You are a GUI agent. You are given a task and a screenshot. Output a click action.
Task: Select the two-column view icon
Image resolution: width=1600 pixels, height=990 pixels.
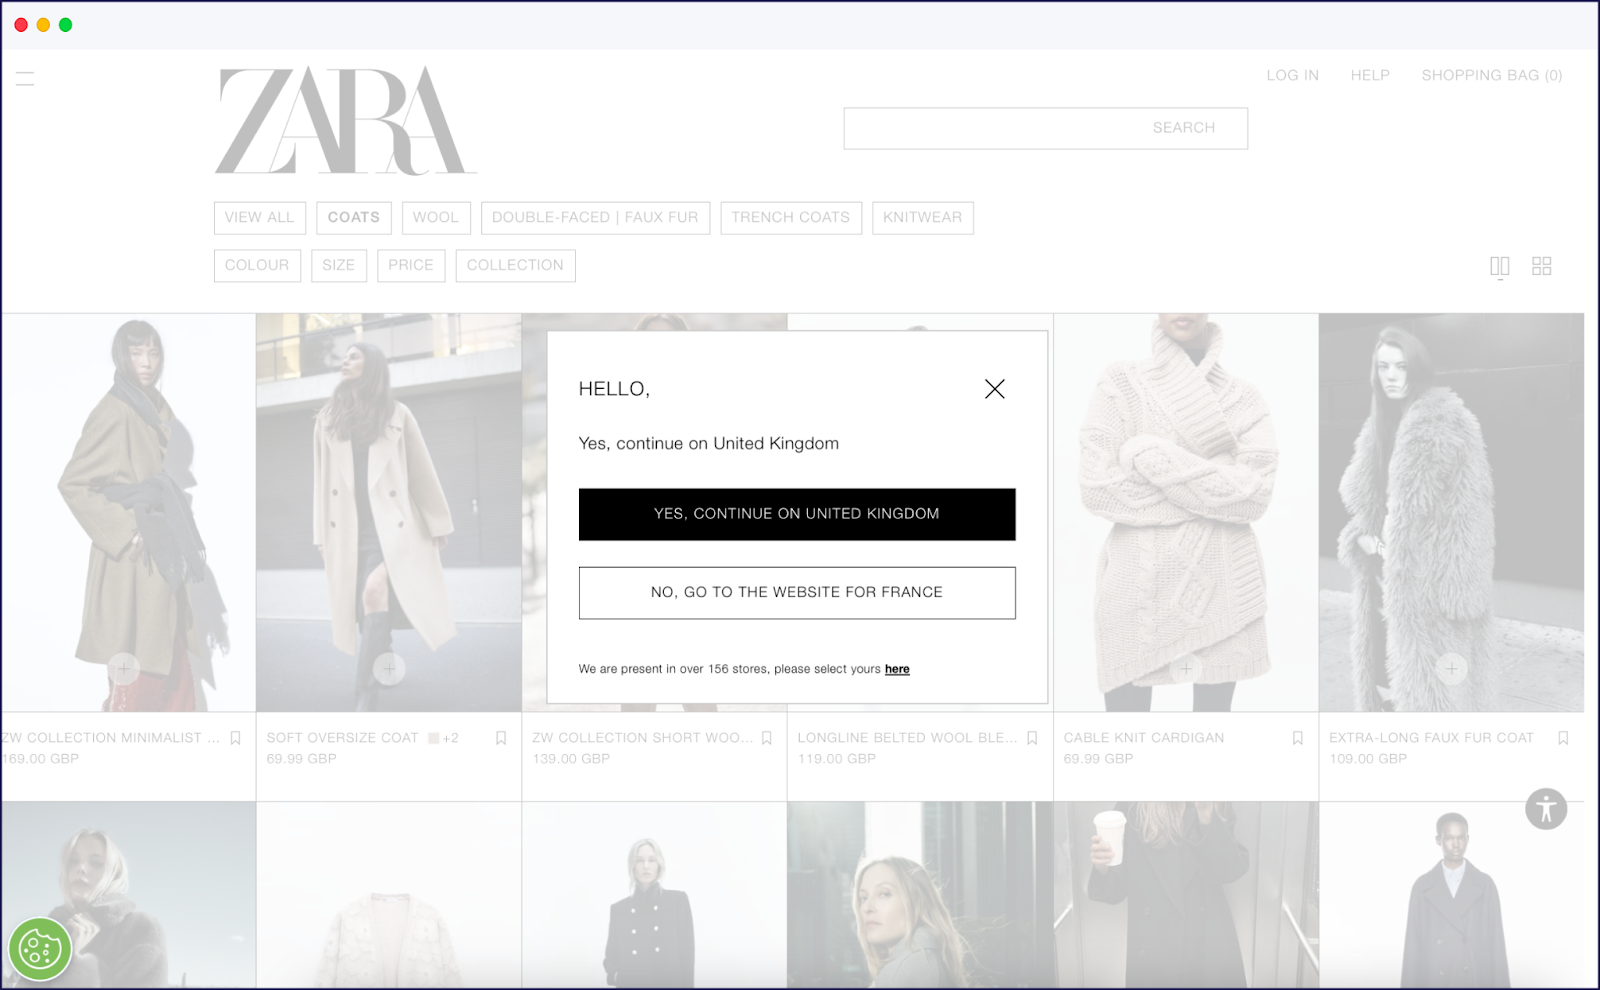(1500, 265)
